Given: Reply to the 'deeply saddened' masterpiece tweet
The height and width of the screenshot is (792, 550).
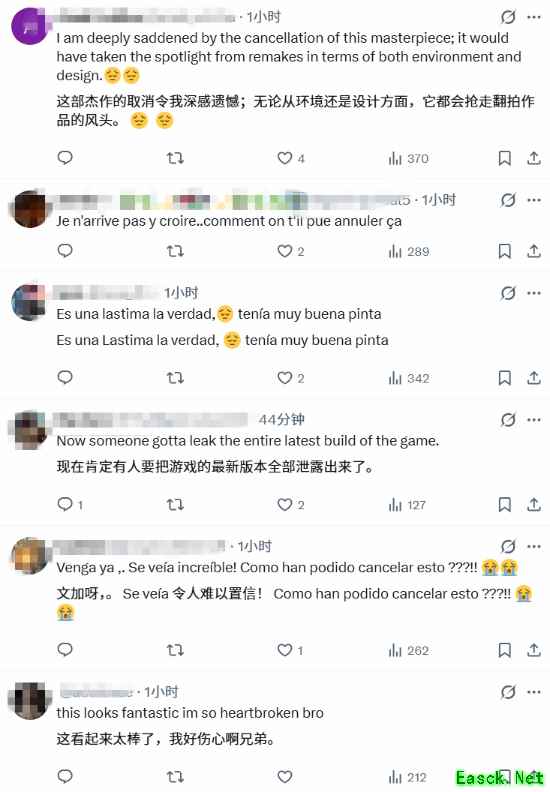Looking at the screenshot, I should click(x=65, y=158).
